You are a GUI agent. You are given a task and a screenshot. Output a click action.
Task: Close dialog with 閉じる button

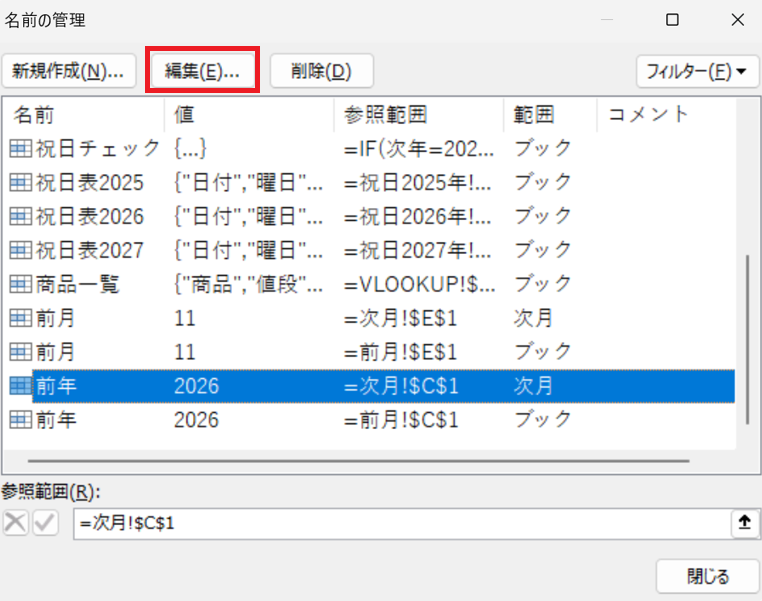(707, 576)
